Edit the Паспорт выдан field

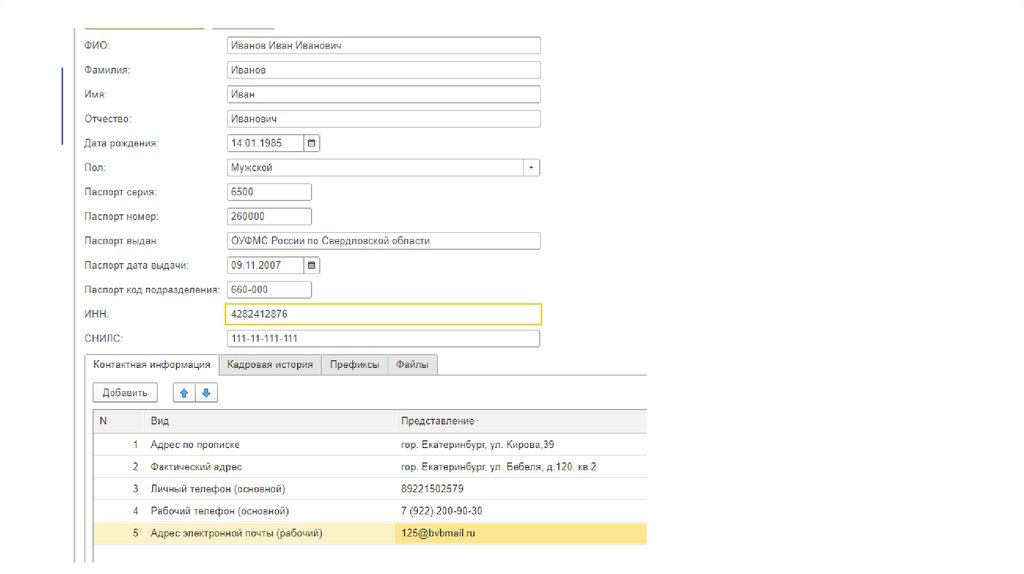(x=384, y=241)
